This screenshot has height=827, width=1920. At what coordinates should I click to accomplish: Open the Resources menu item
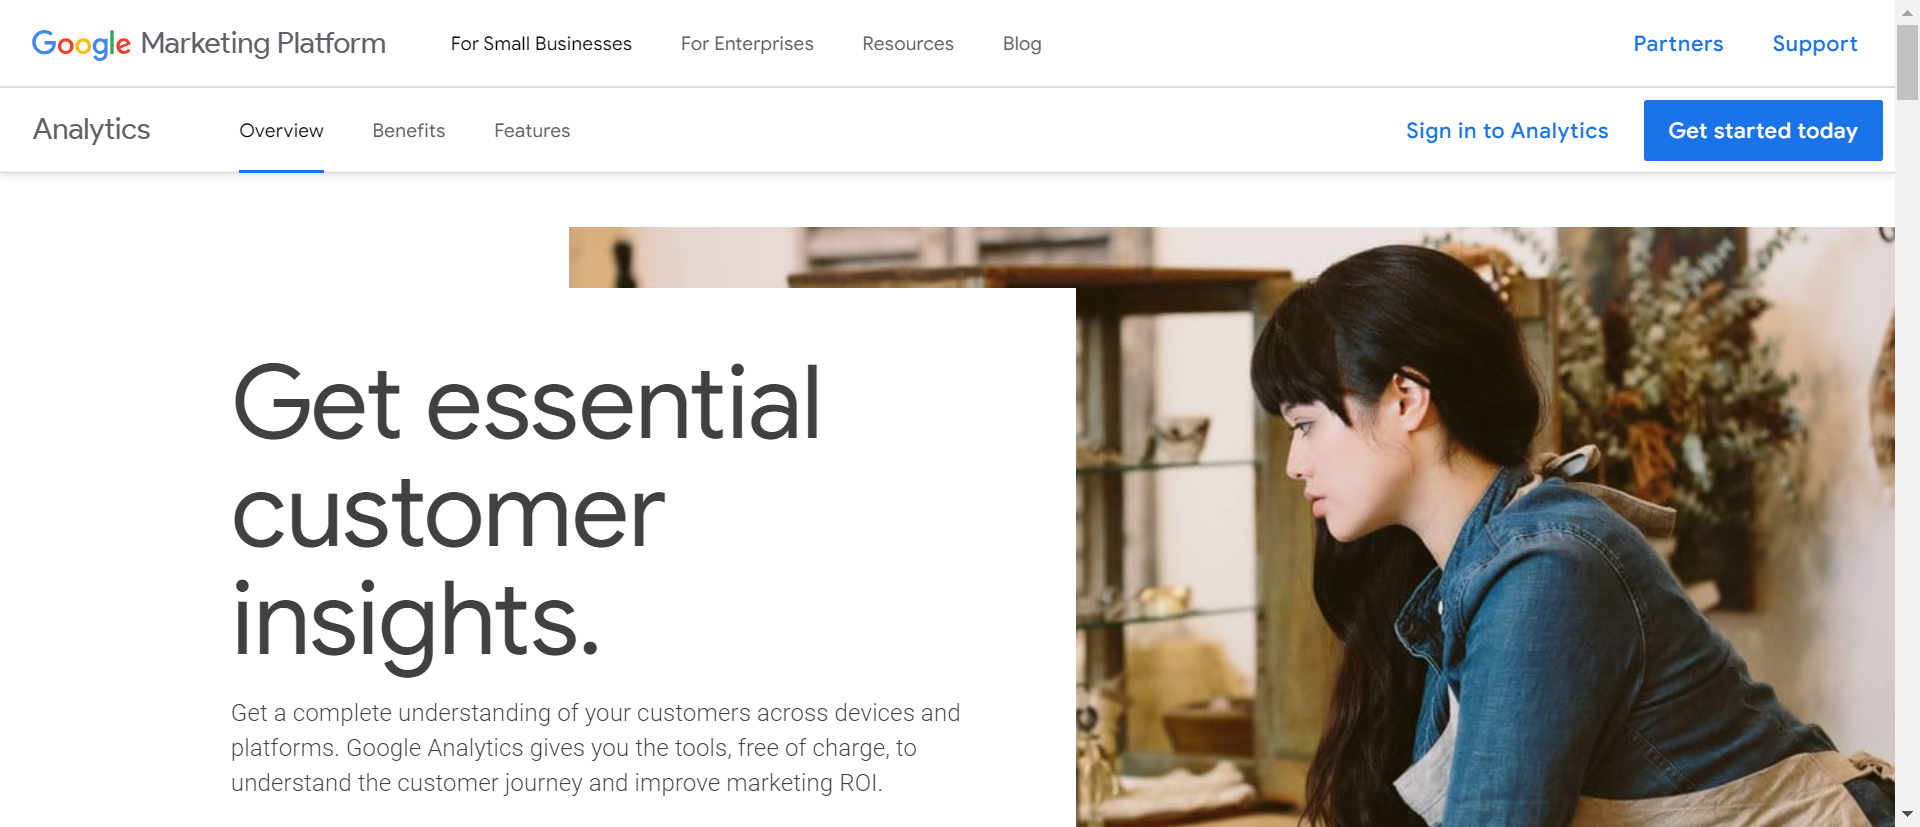coord(908,44)
